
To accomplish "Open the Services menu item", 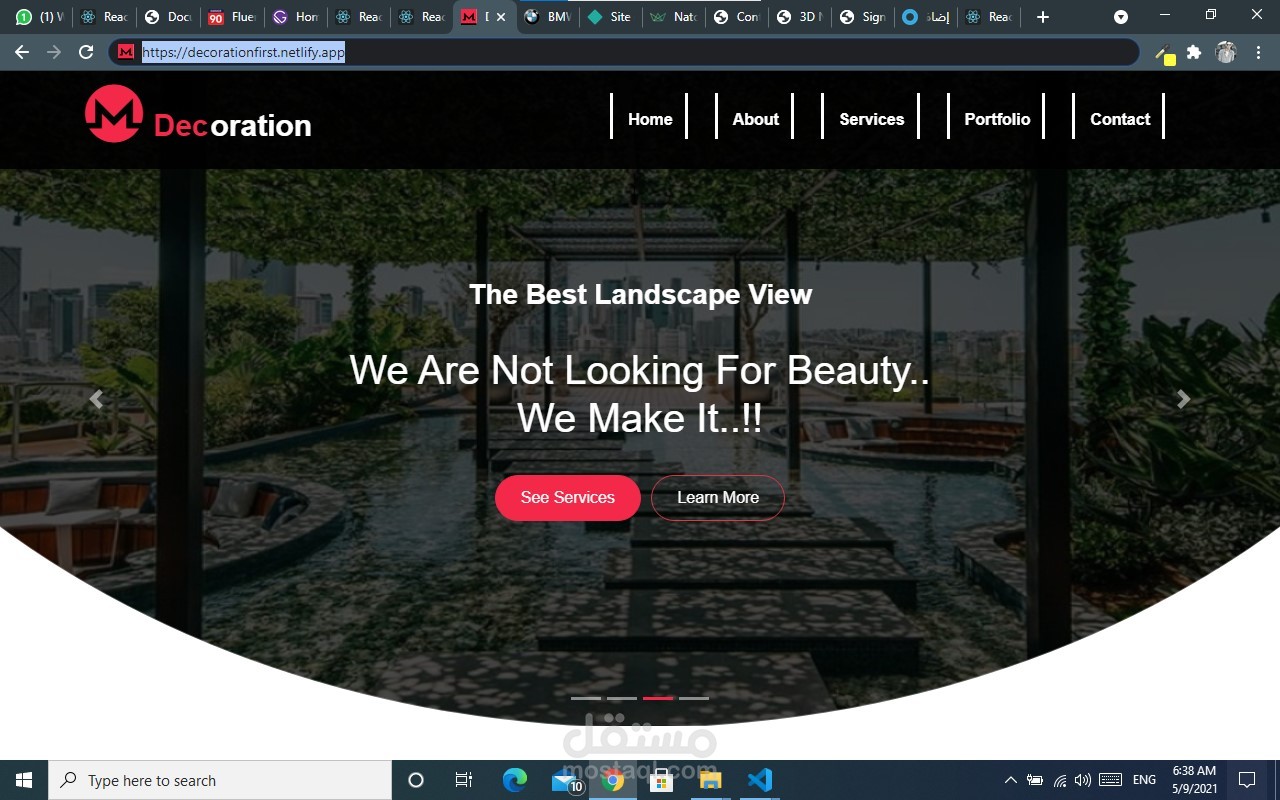I will [871, 119].
